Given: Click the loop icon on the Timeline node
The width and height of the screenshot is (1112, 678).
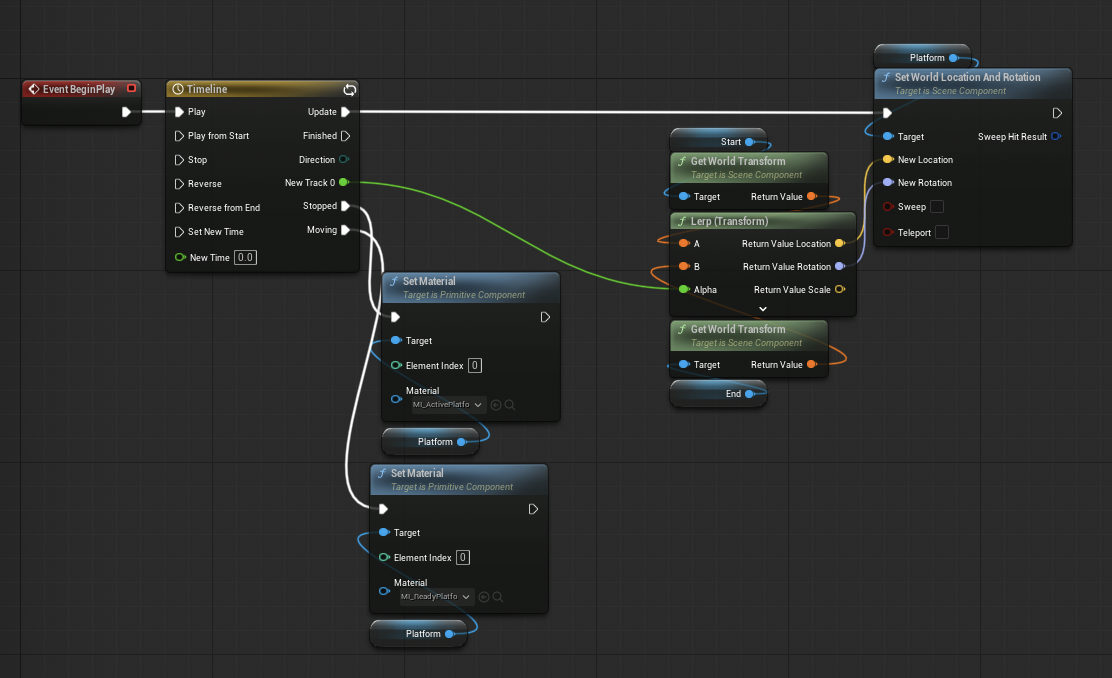Looking at the screenshot, I should (x=350, y=89).
